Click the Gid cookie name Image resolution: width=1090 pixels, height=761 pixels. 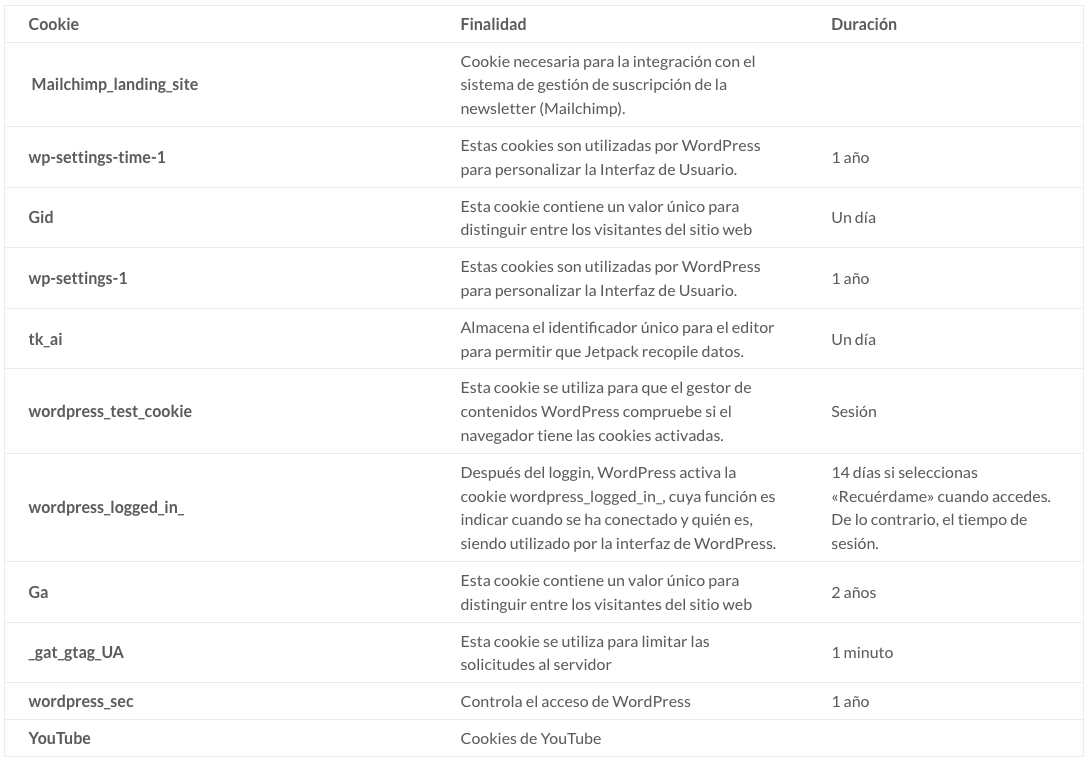pyautogui.click(x=41, y=218)
